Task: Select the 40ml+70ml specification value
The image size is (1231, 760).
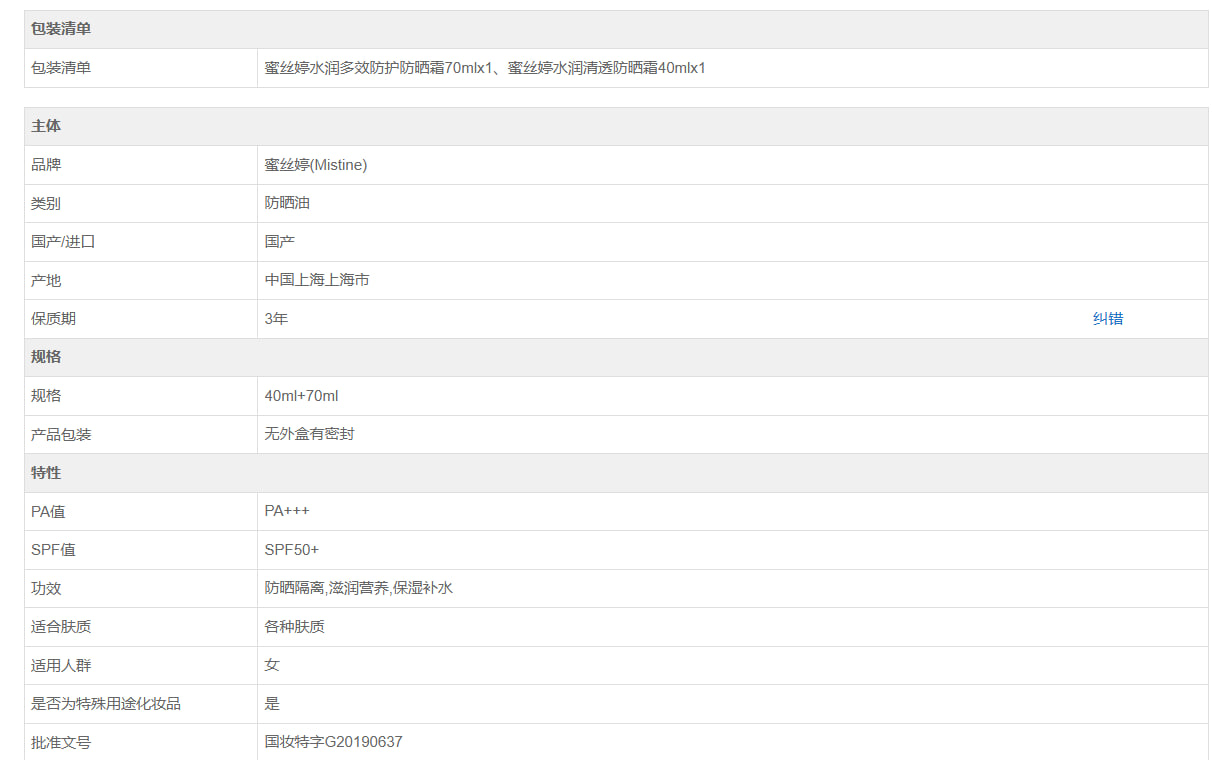Action: click(x=301, y=396)
